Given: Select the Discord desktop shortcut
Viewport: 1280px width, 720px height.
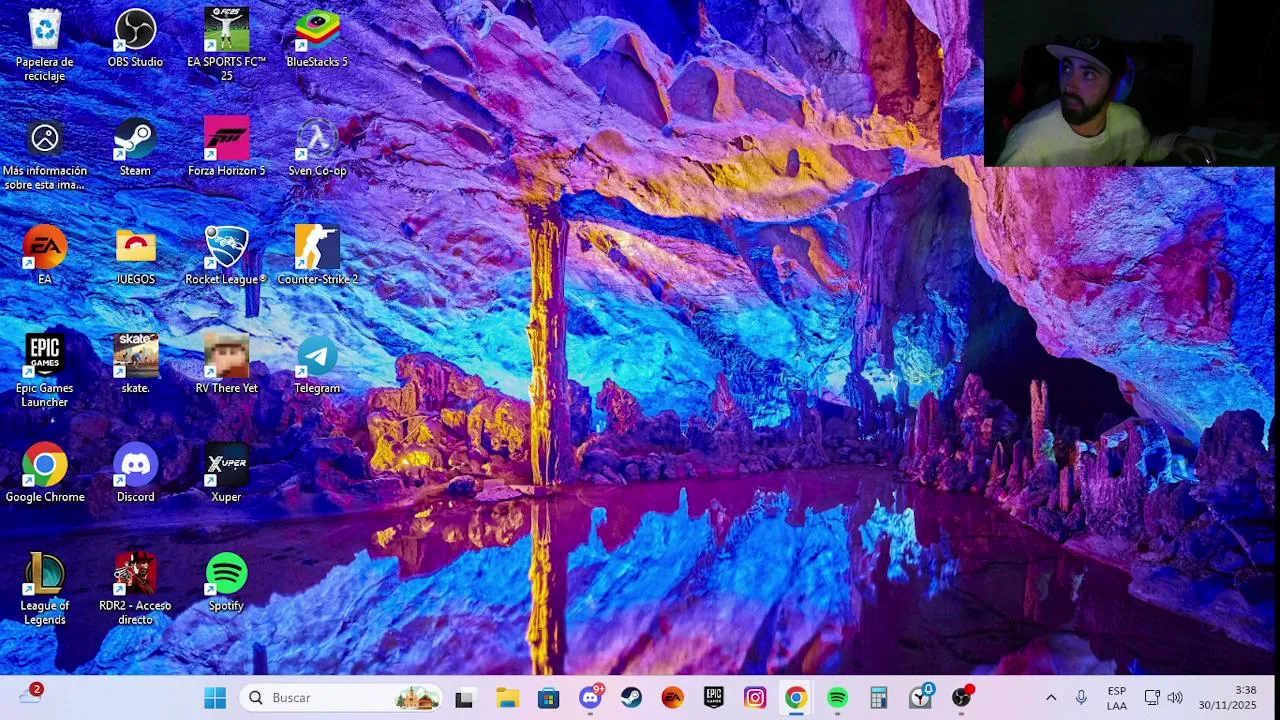Looking at the screenshot, I should point(135,474).
